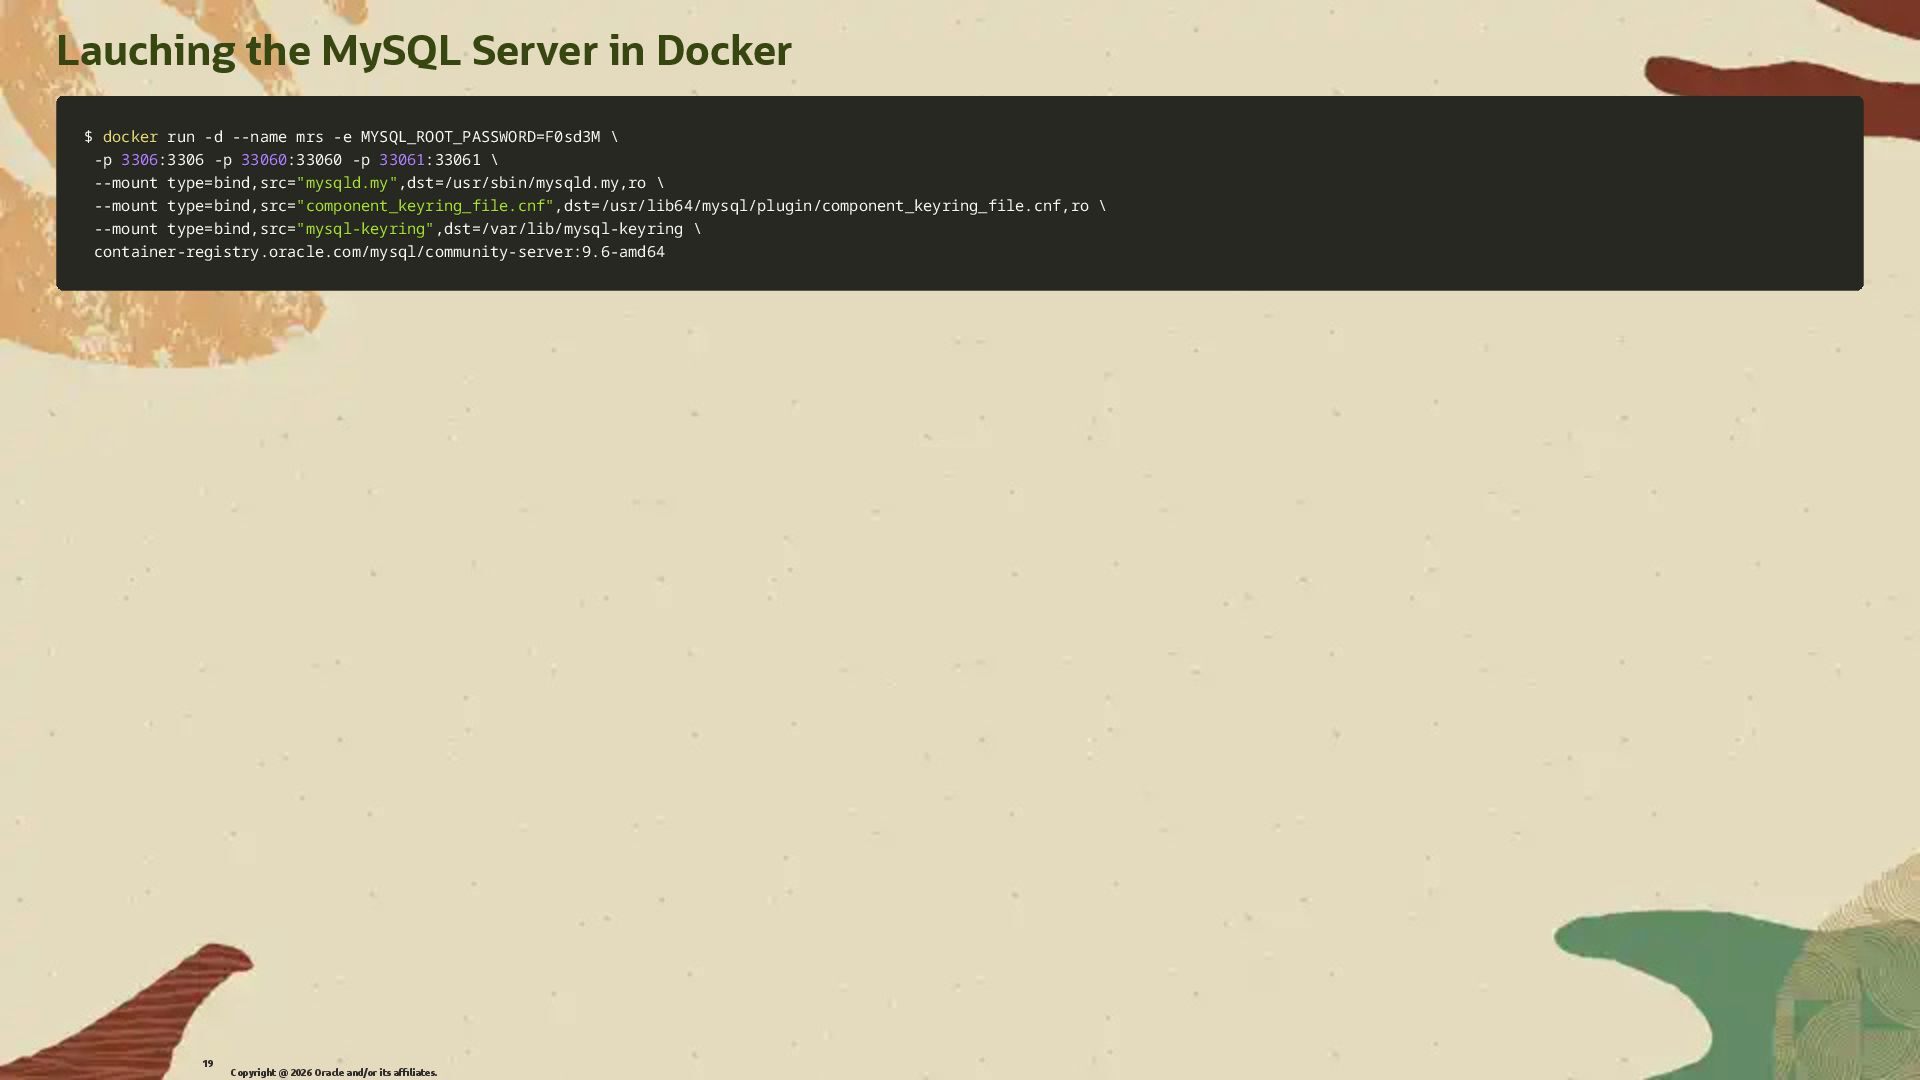Click the MYSQL_ROOT_PASSWORD=F0sd3M text
Image resolution: width=1920 pixels, height=1080 pixels.
tap(480, 137)
